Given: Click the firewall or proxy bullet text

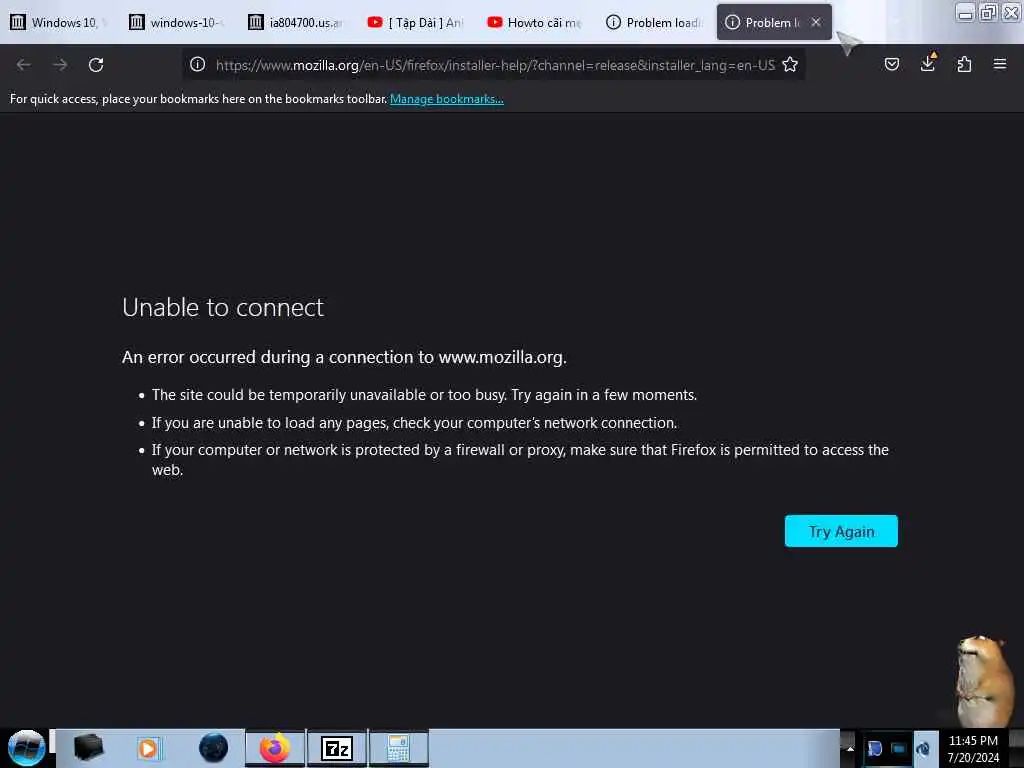Looking at the screenshot, I should (x=520, y=459).
